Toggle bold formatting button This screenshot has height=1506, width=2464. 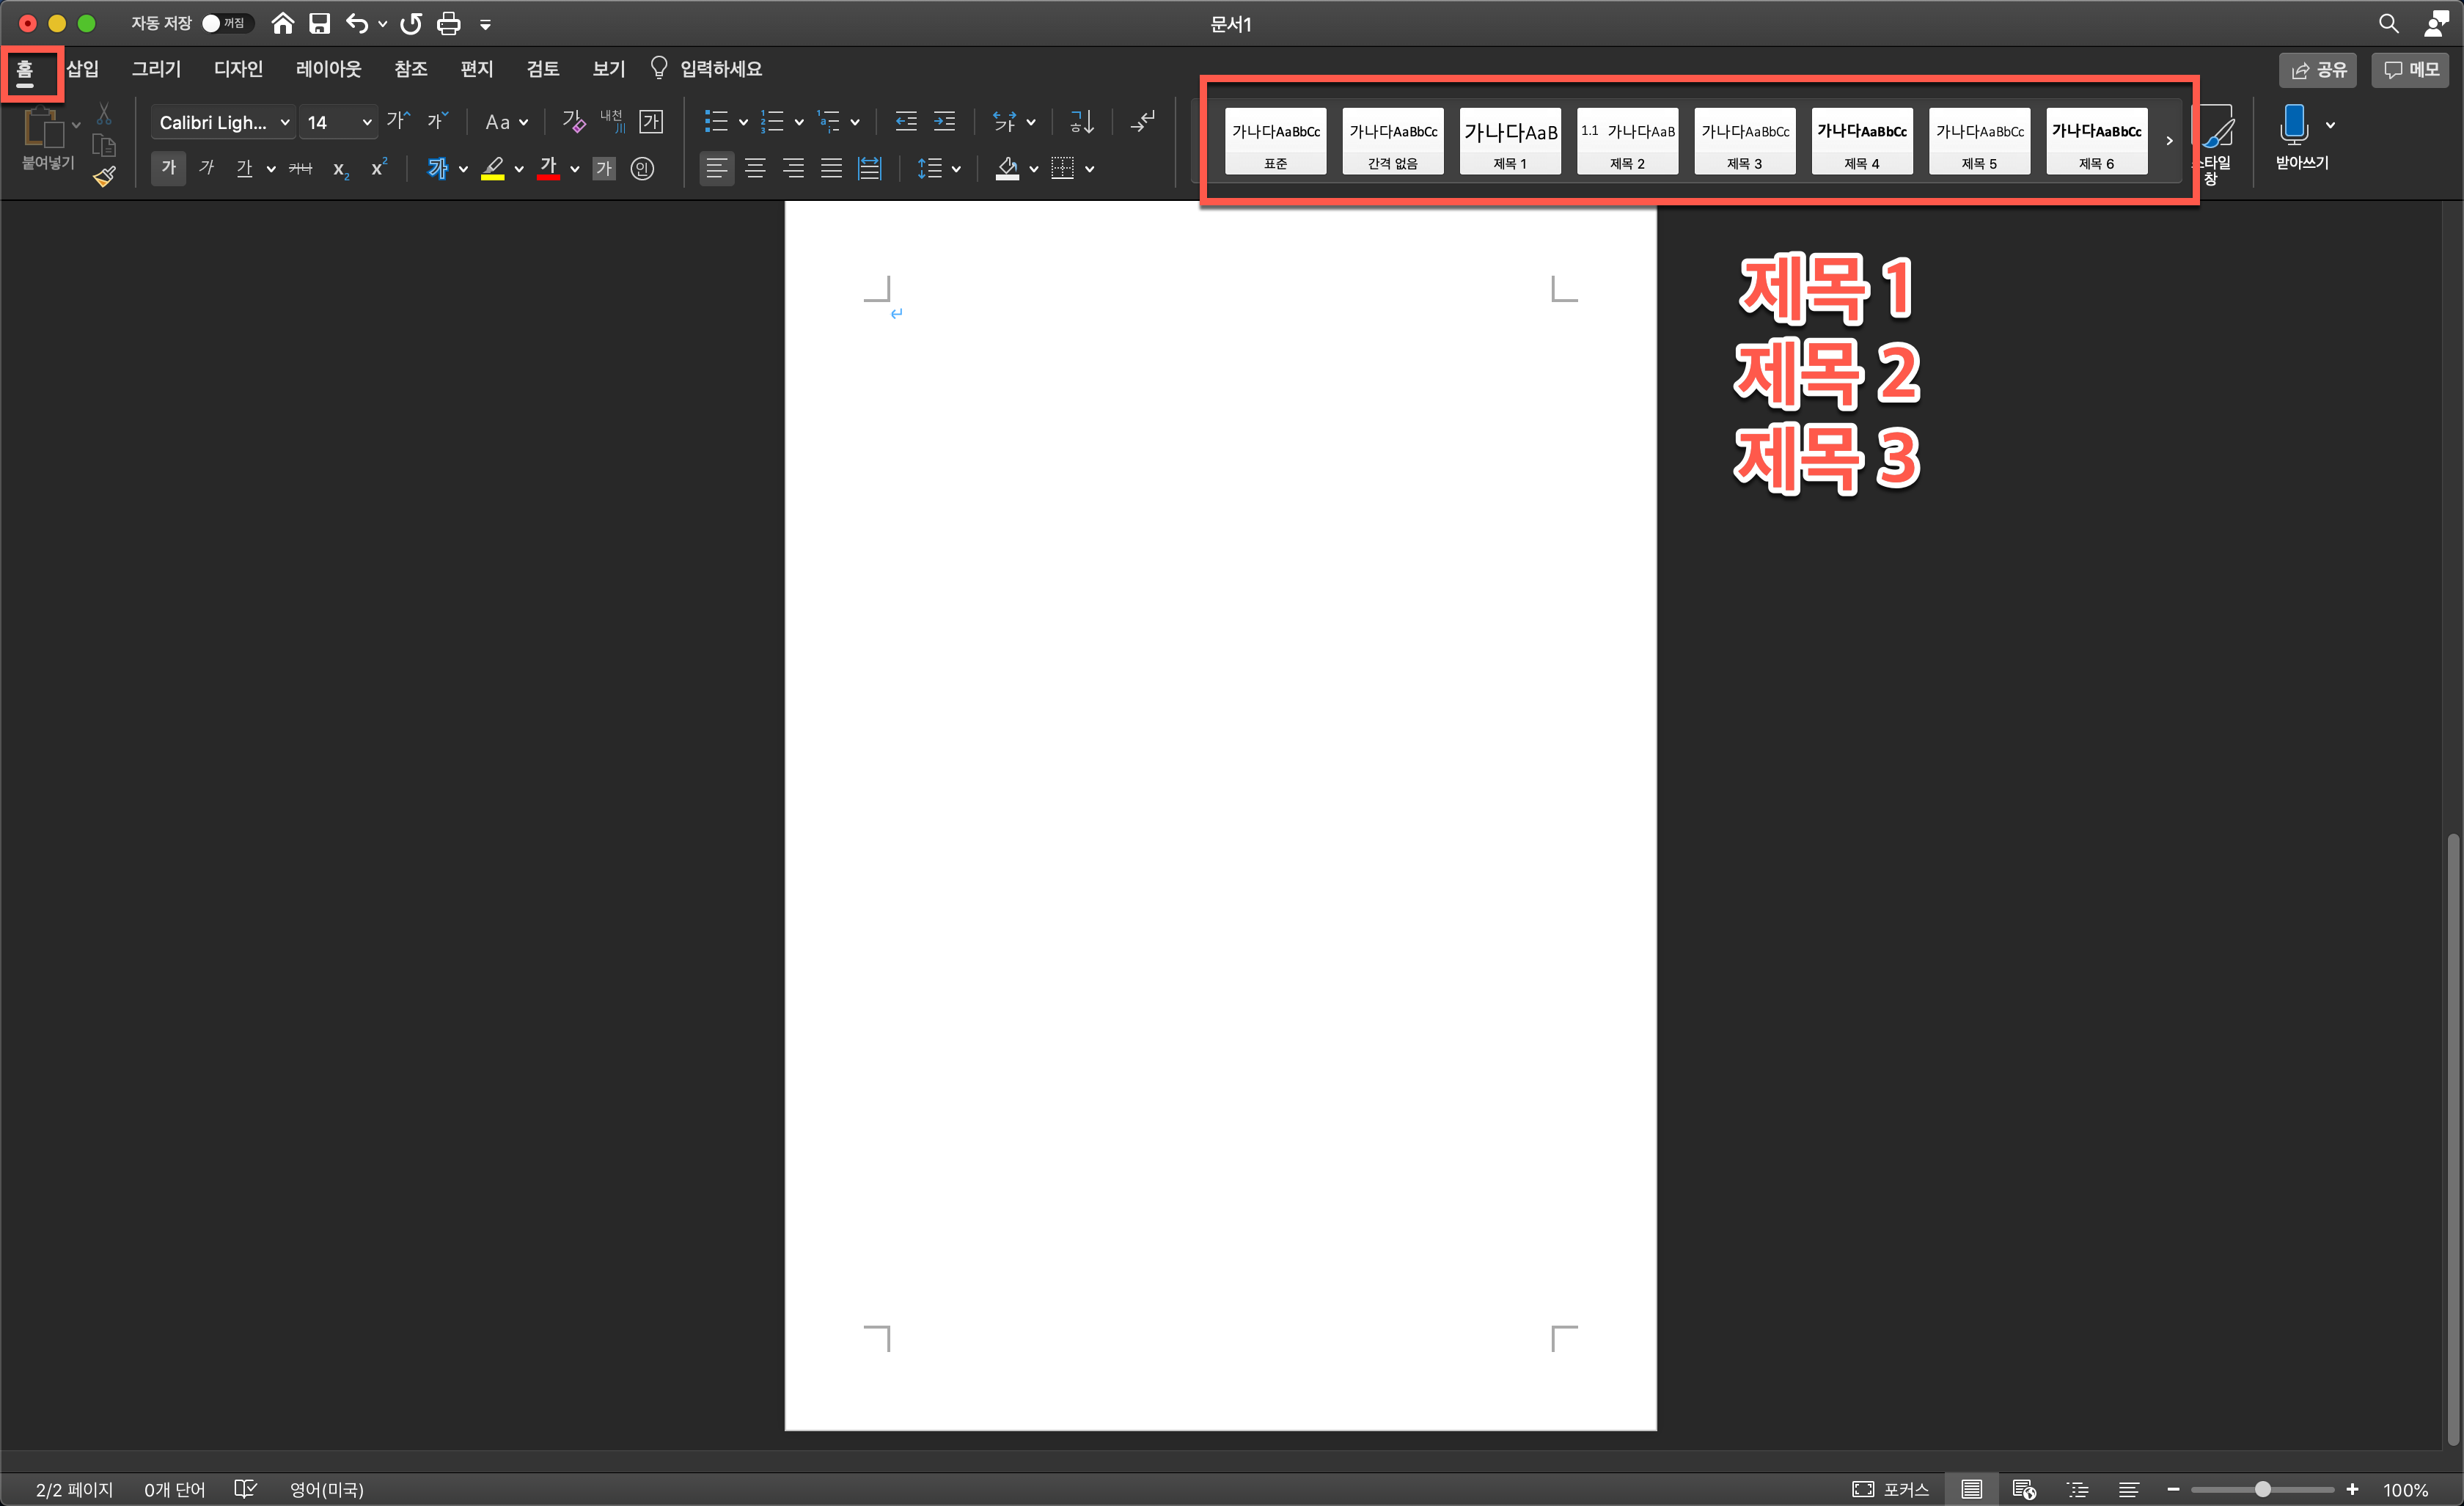169,168
